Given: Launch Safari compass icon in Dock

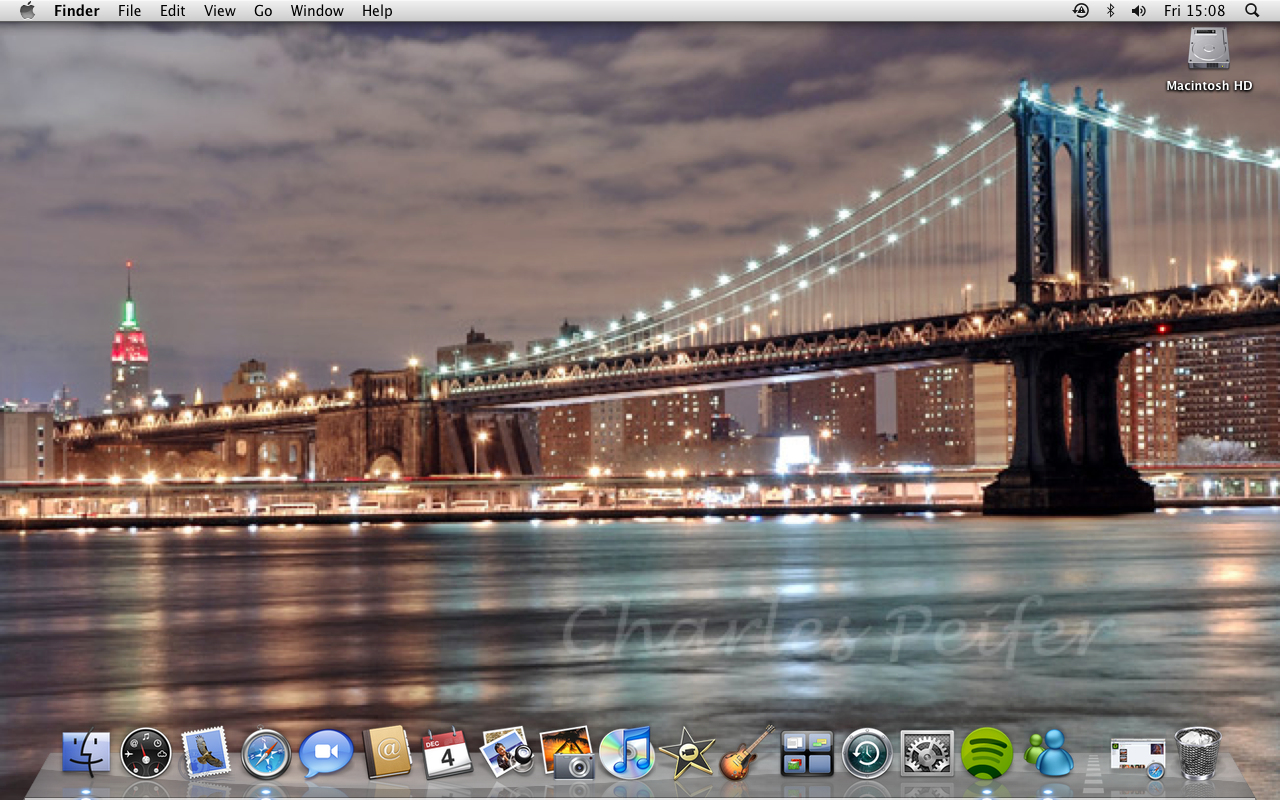Looking at the screenshot, I should click(x=266, y=753).
